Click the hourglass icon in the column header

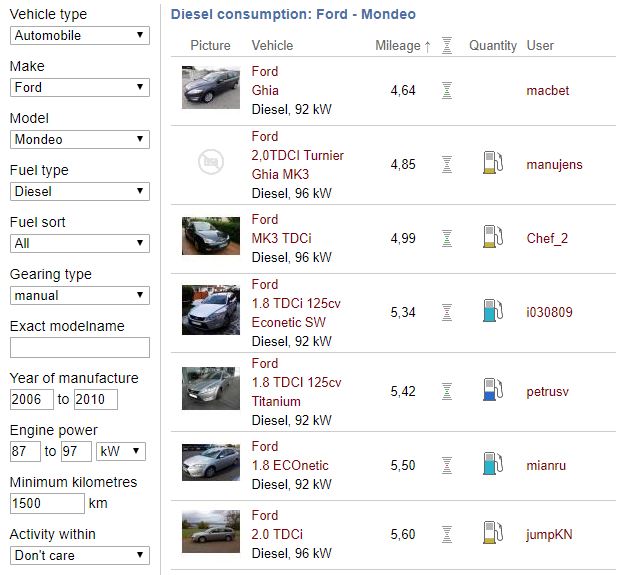pos(447,45)
